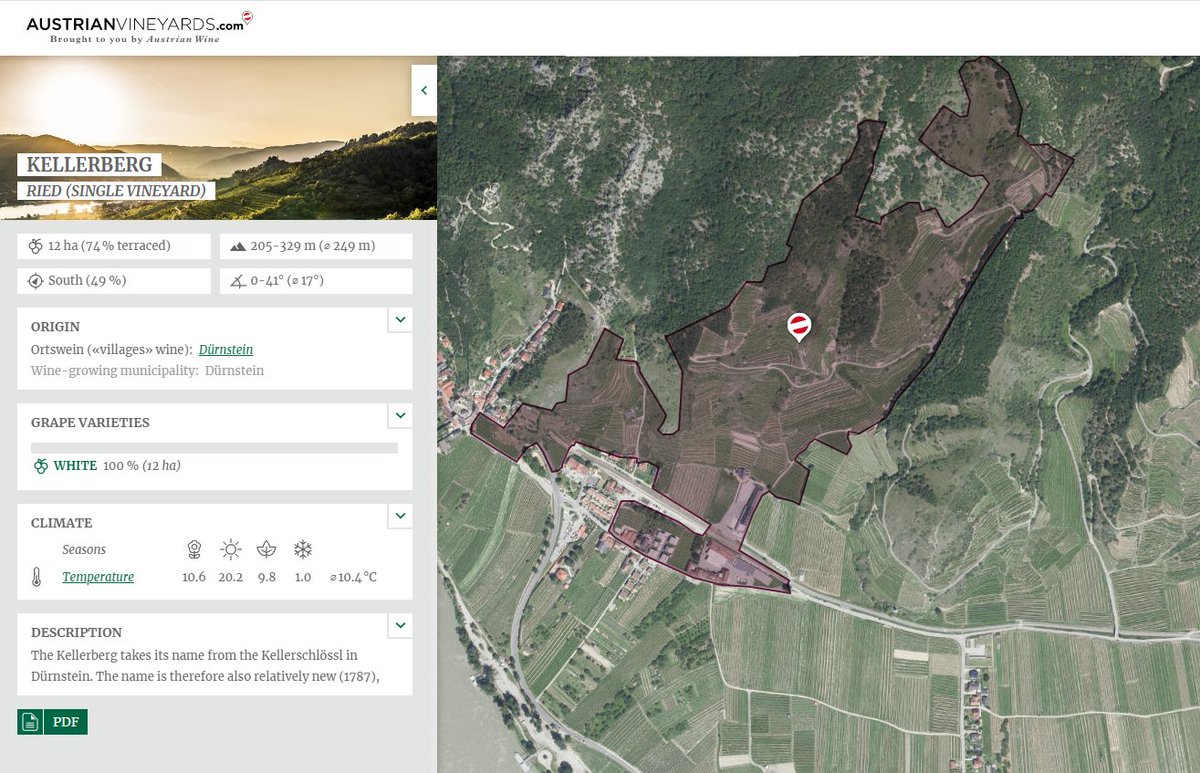The image size is (1200, 773).
Task: Click the South (49 %) exposure value
Action: (87, 280)
